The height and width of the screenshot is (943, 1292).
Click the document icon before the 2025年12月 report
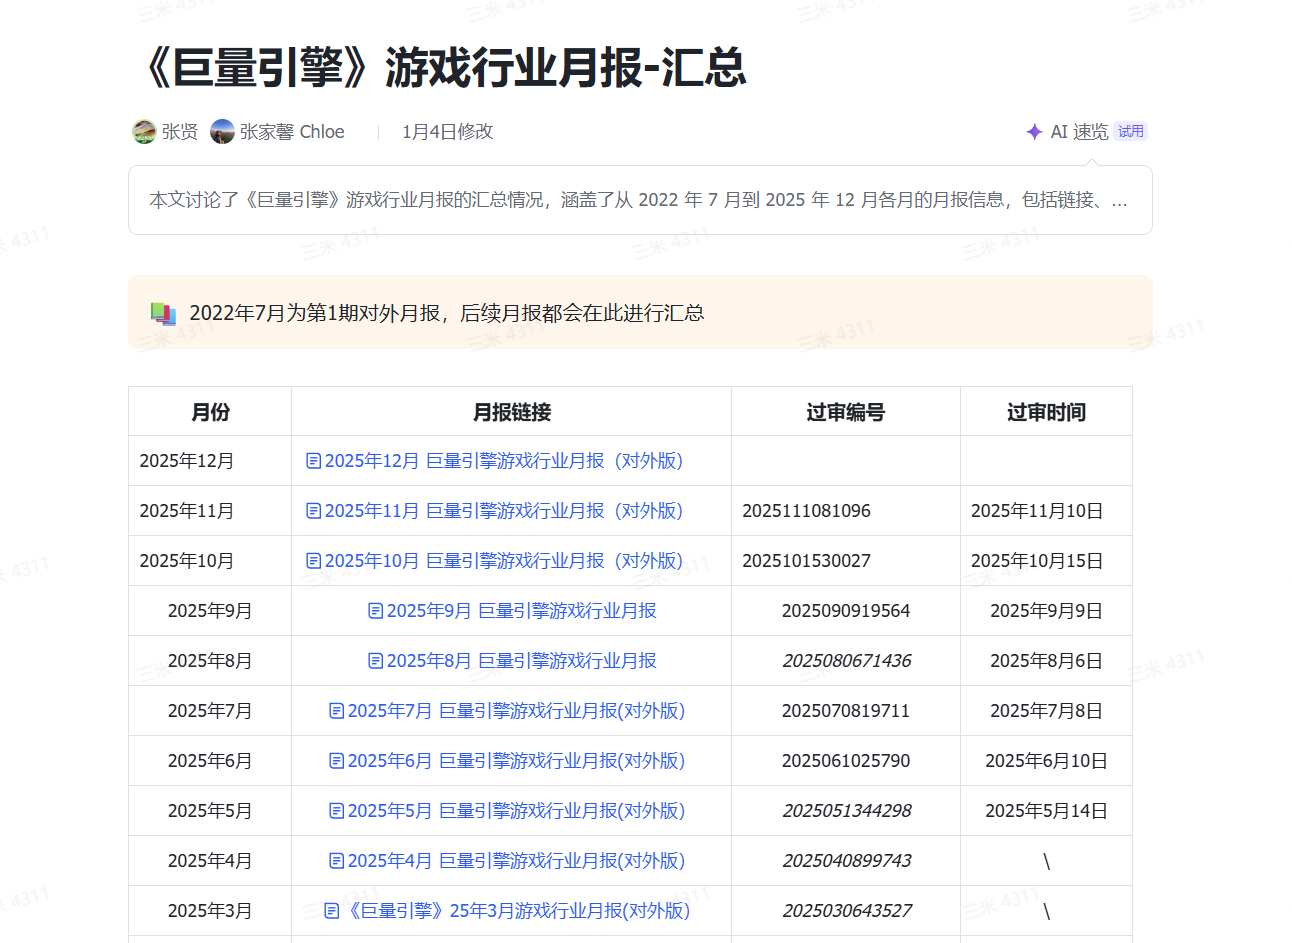click(x=312, y=460)
